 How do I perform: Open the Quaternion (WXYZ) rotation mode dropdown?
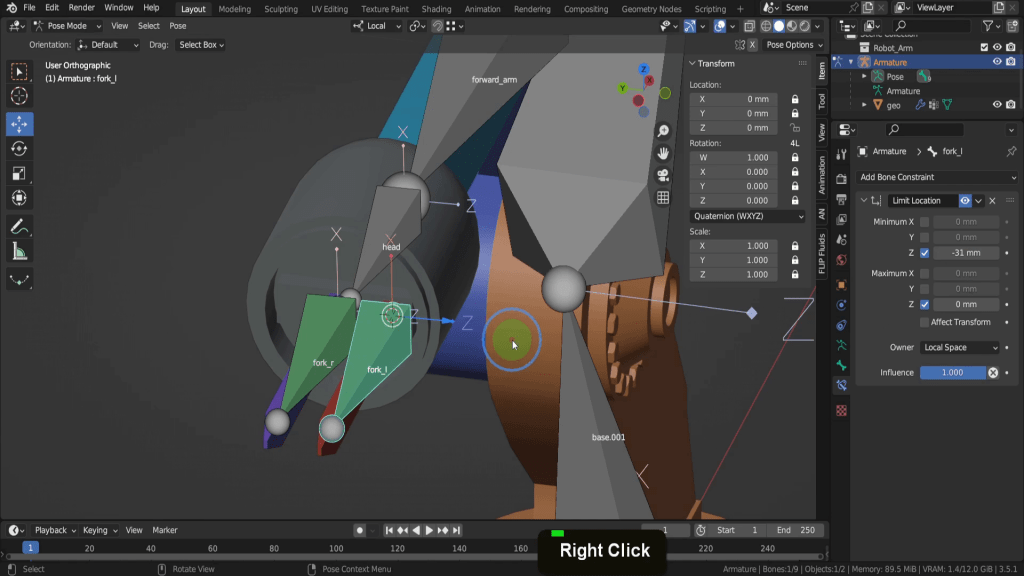pyautogui.click(x=747, y=216)
